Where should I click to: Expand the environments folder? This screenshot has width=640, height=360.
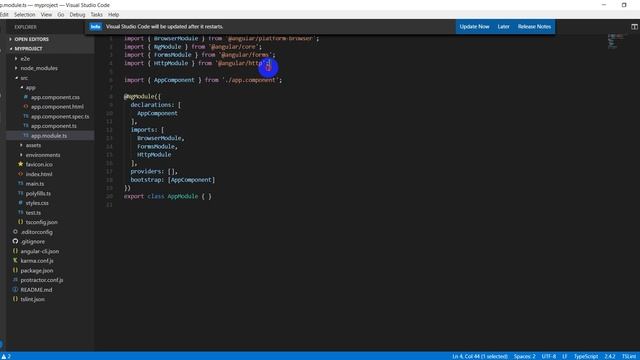(x=43, y=155)
